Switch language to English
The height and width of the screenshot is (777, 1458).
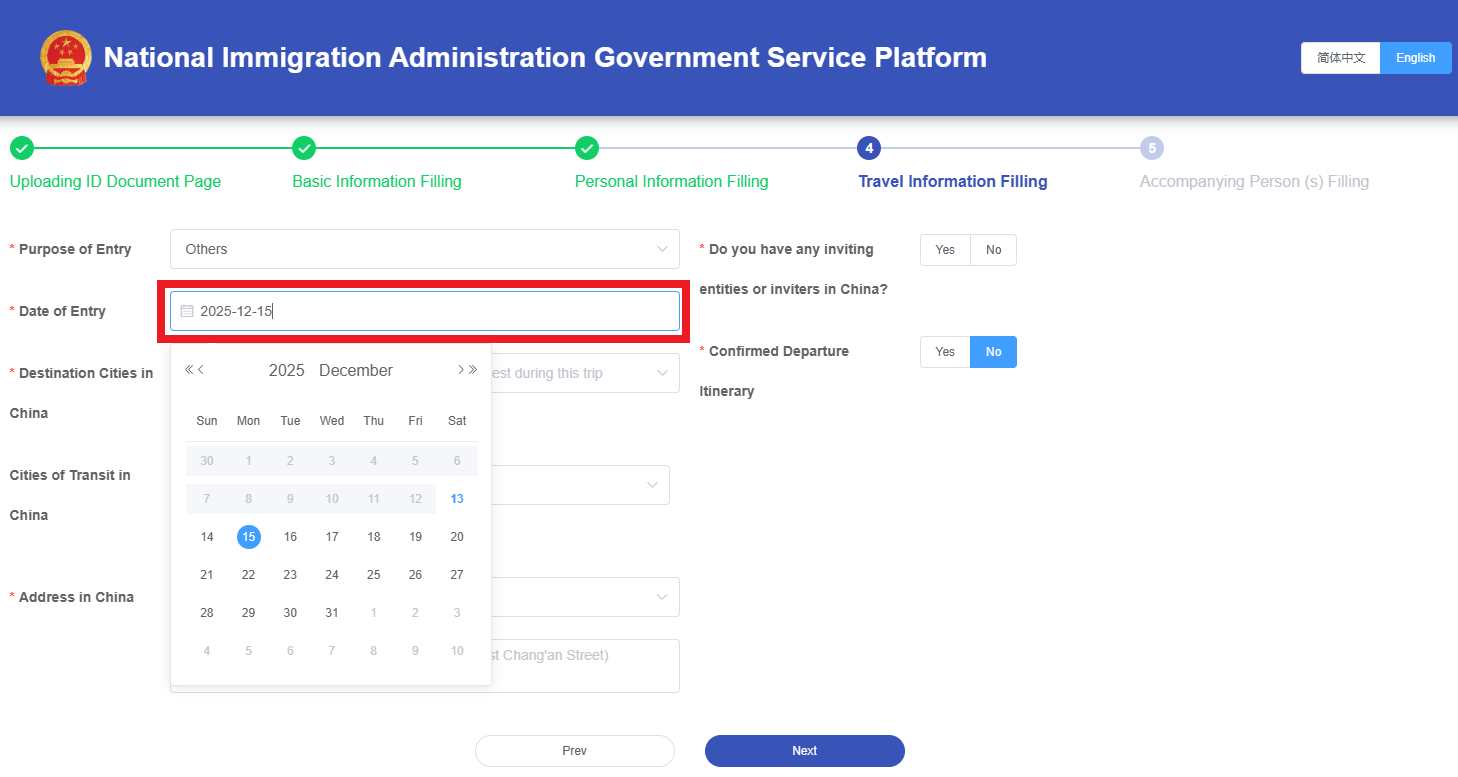[1416, 58]
